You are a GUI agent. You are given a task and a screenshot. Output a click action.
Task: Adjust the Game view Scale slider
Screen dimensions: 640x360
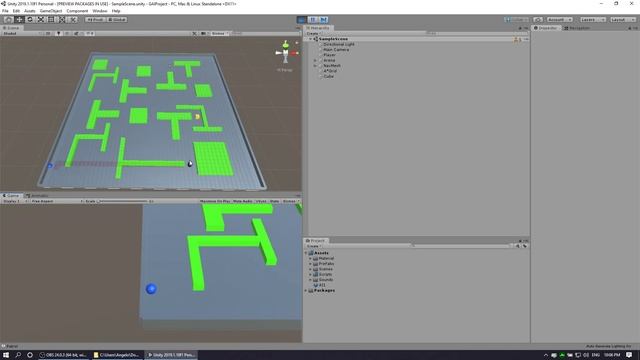pyautogui.click(x=122, y=201)
